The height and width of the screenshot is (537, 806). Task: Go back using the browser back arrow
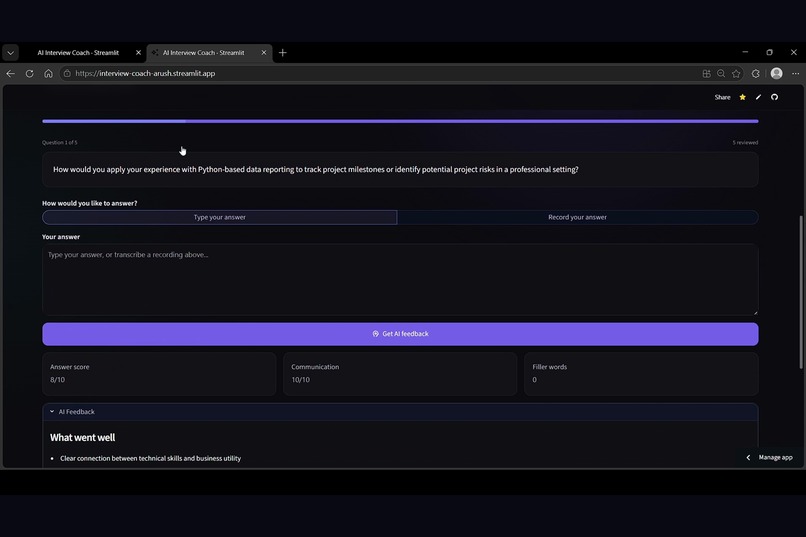(x=10, y=73)
